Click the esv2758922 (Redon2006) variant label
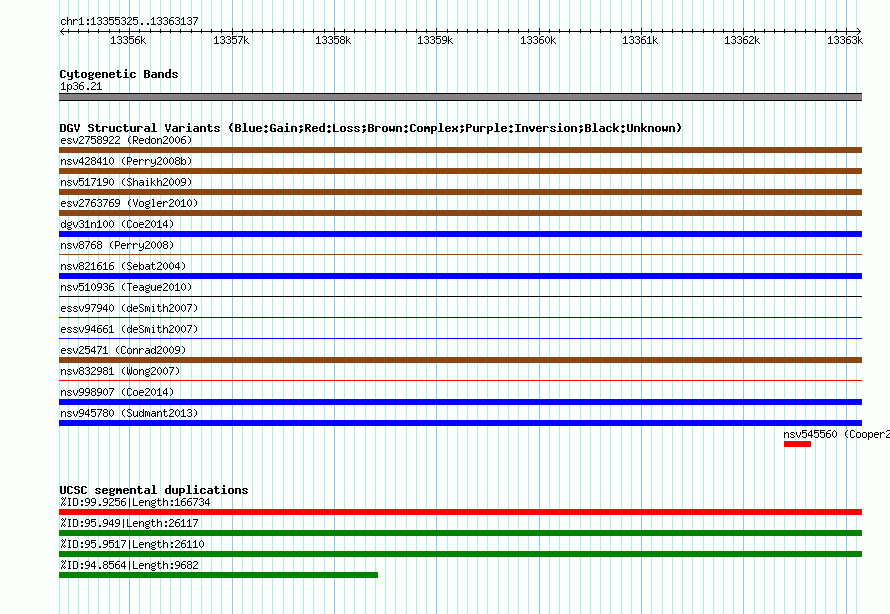Screen dimensions: 890x614 point(126,140)
